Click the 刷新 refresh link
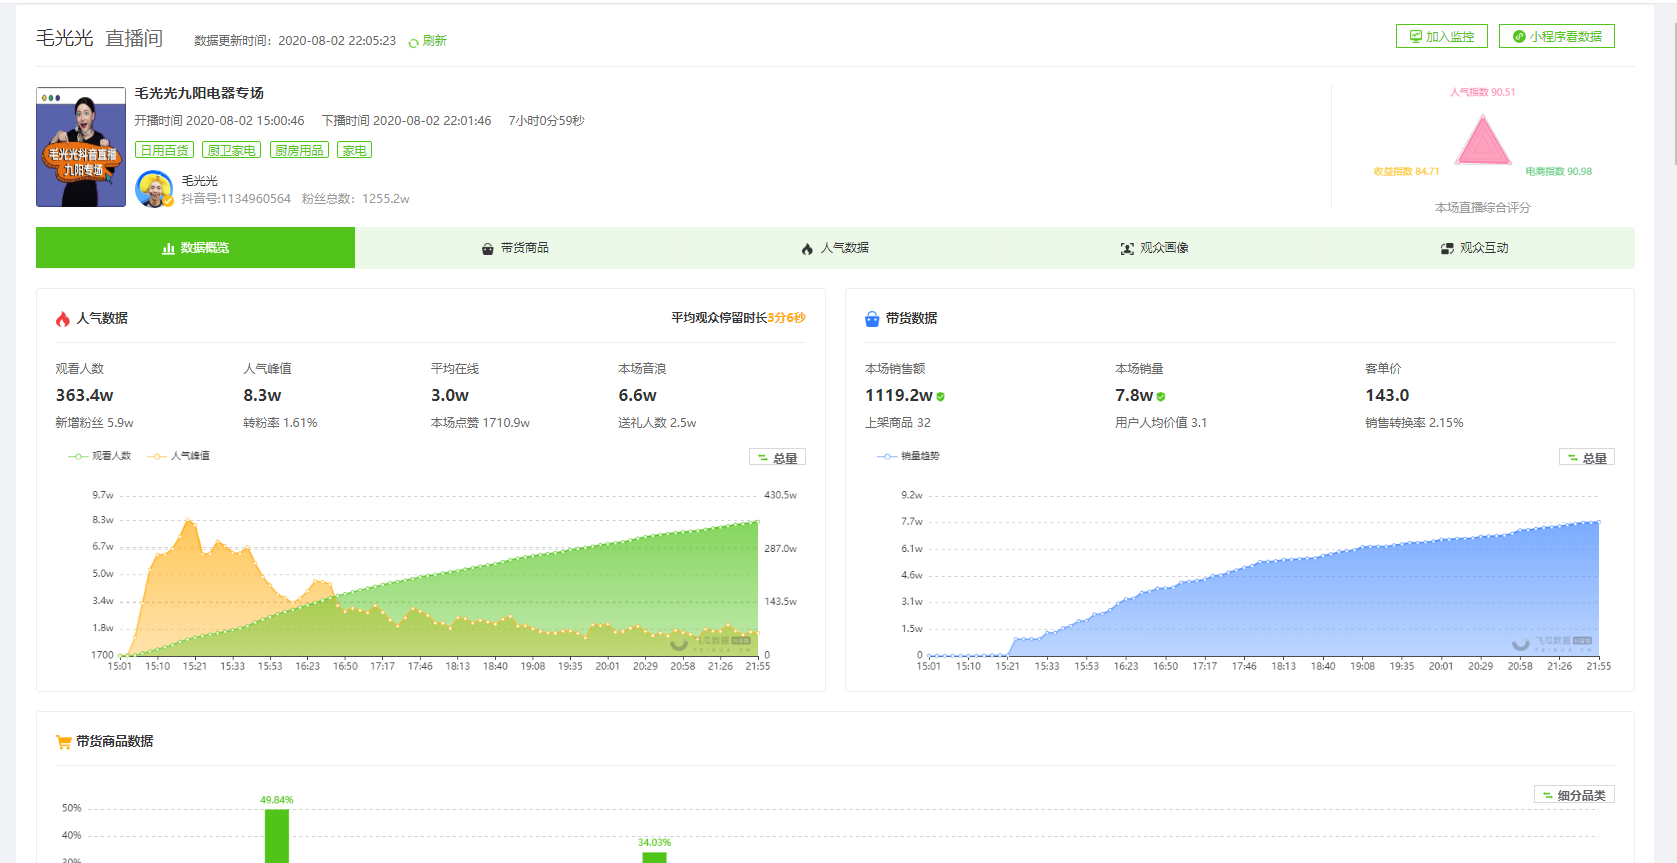 (x=434, y=41)
